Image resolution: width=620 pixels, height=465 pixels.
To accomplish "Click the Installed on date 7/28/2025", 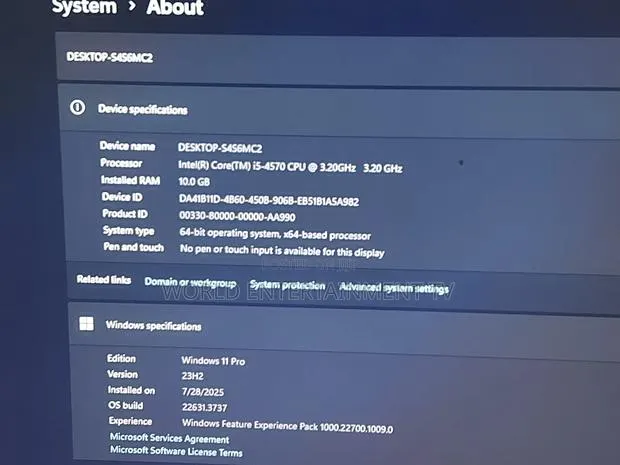I will point(203,391).
